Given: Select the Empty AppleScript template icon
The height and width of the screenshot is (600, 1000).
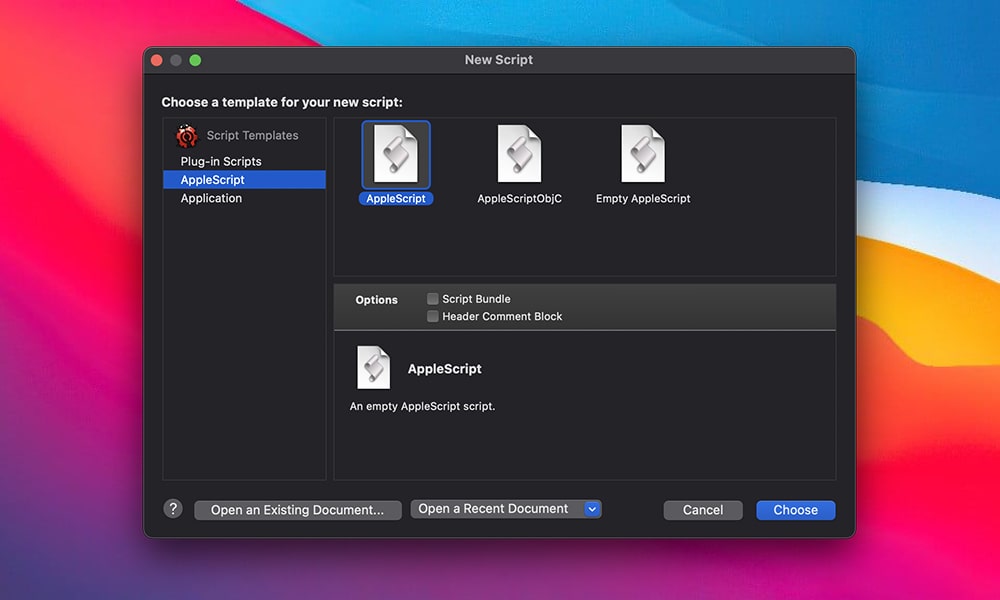Looking at the screenshot, I should [x=643, y=153].
